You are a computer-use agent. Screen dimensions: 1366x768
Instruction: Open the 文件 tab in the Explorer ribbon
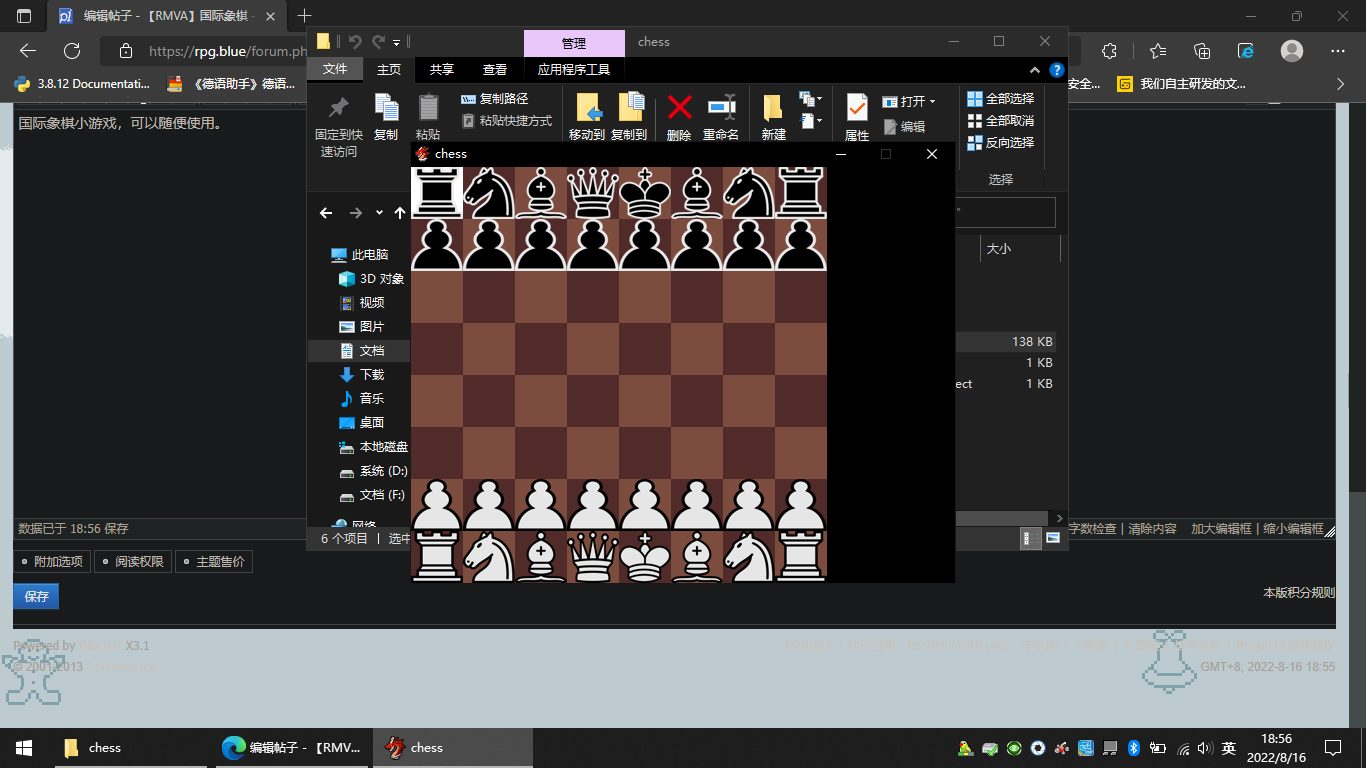pyautogui.click(x=335, y=69)
